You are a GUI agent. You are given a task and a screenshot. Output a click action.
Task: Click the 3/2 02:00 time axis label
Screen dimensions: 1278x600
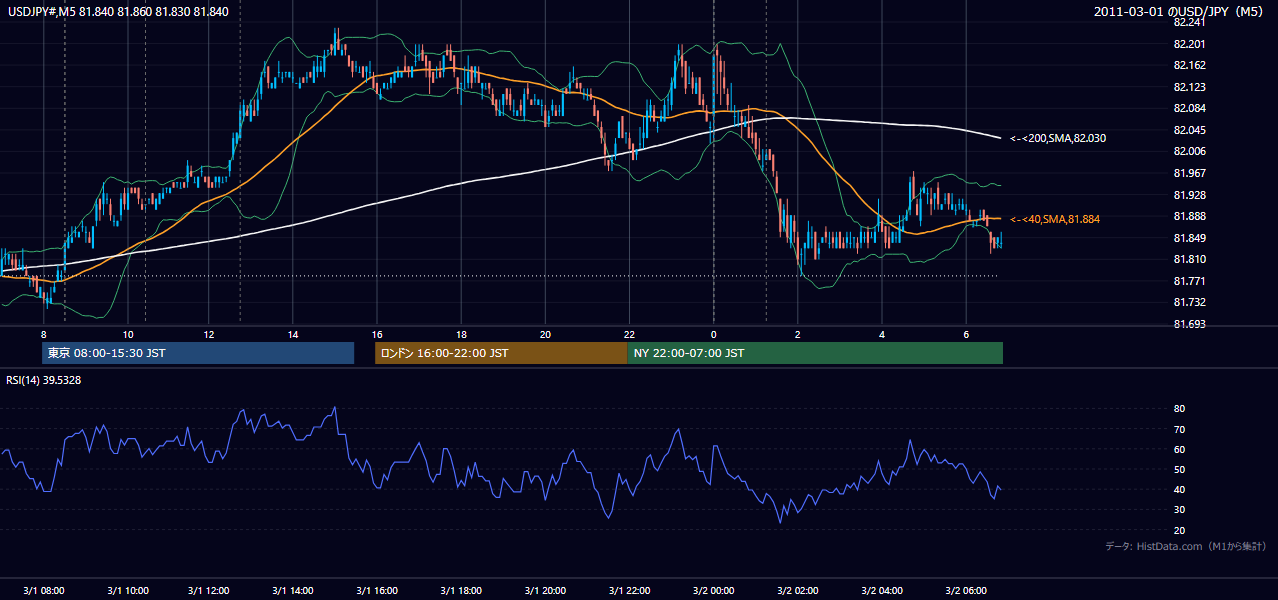click(x=798, y=590)
